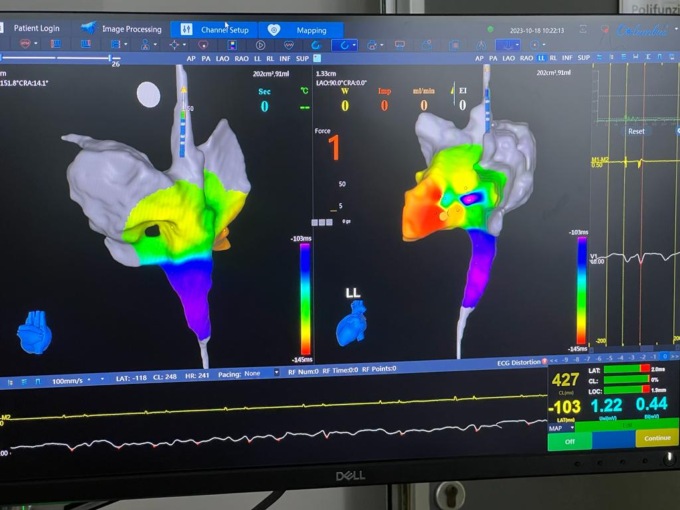Click the highlighted blue circular arrow tool
680x510 pixels.
click(343, 45)
